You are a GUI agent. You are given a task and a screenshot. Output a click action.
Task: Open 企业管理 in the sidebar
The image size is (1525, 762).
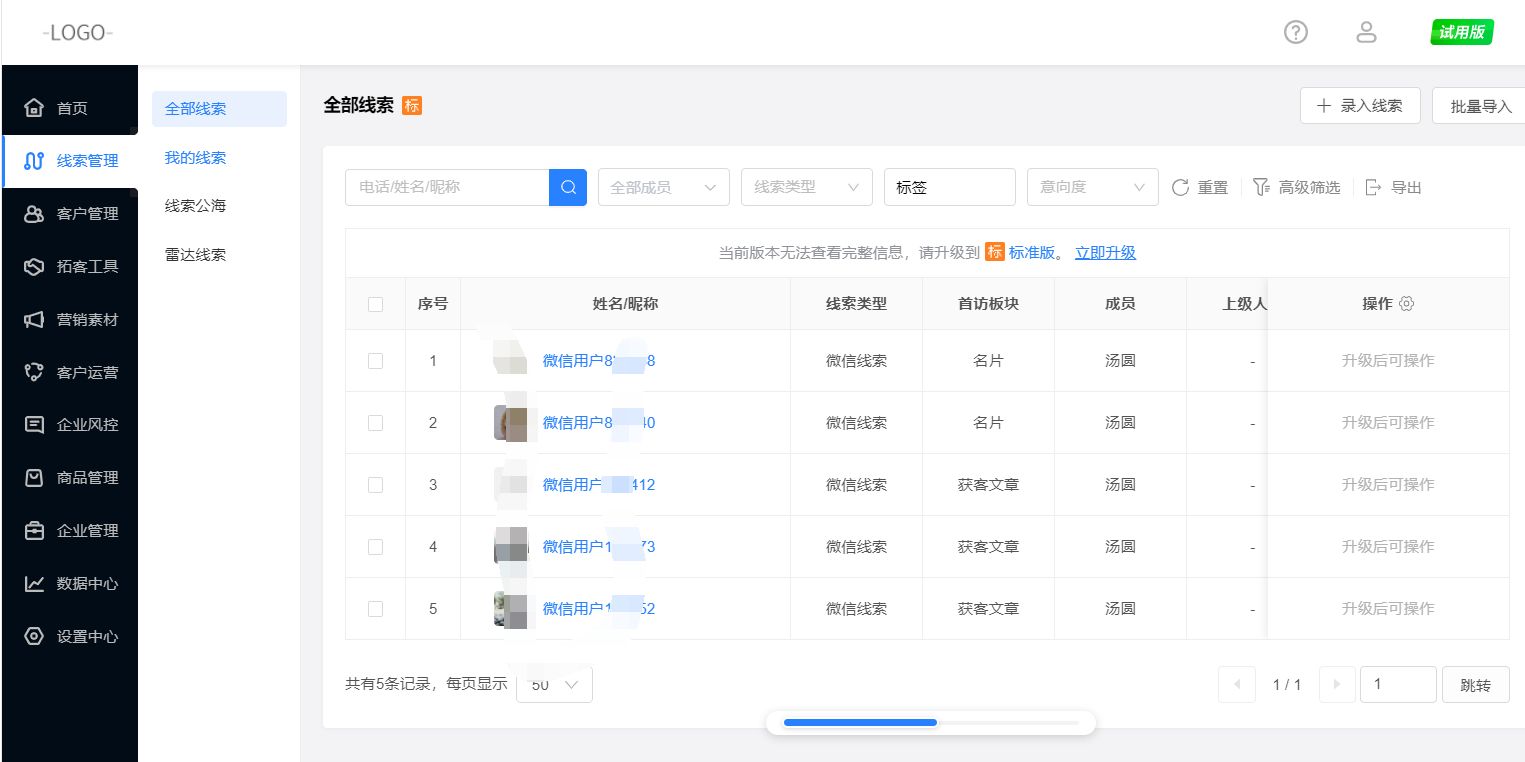(70, 531)
